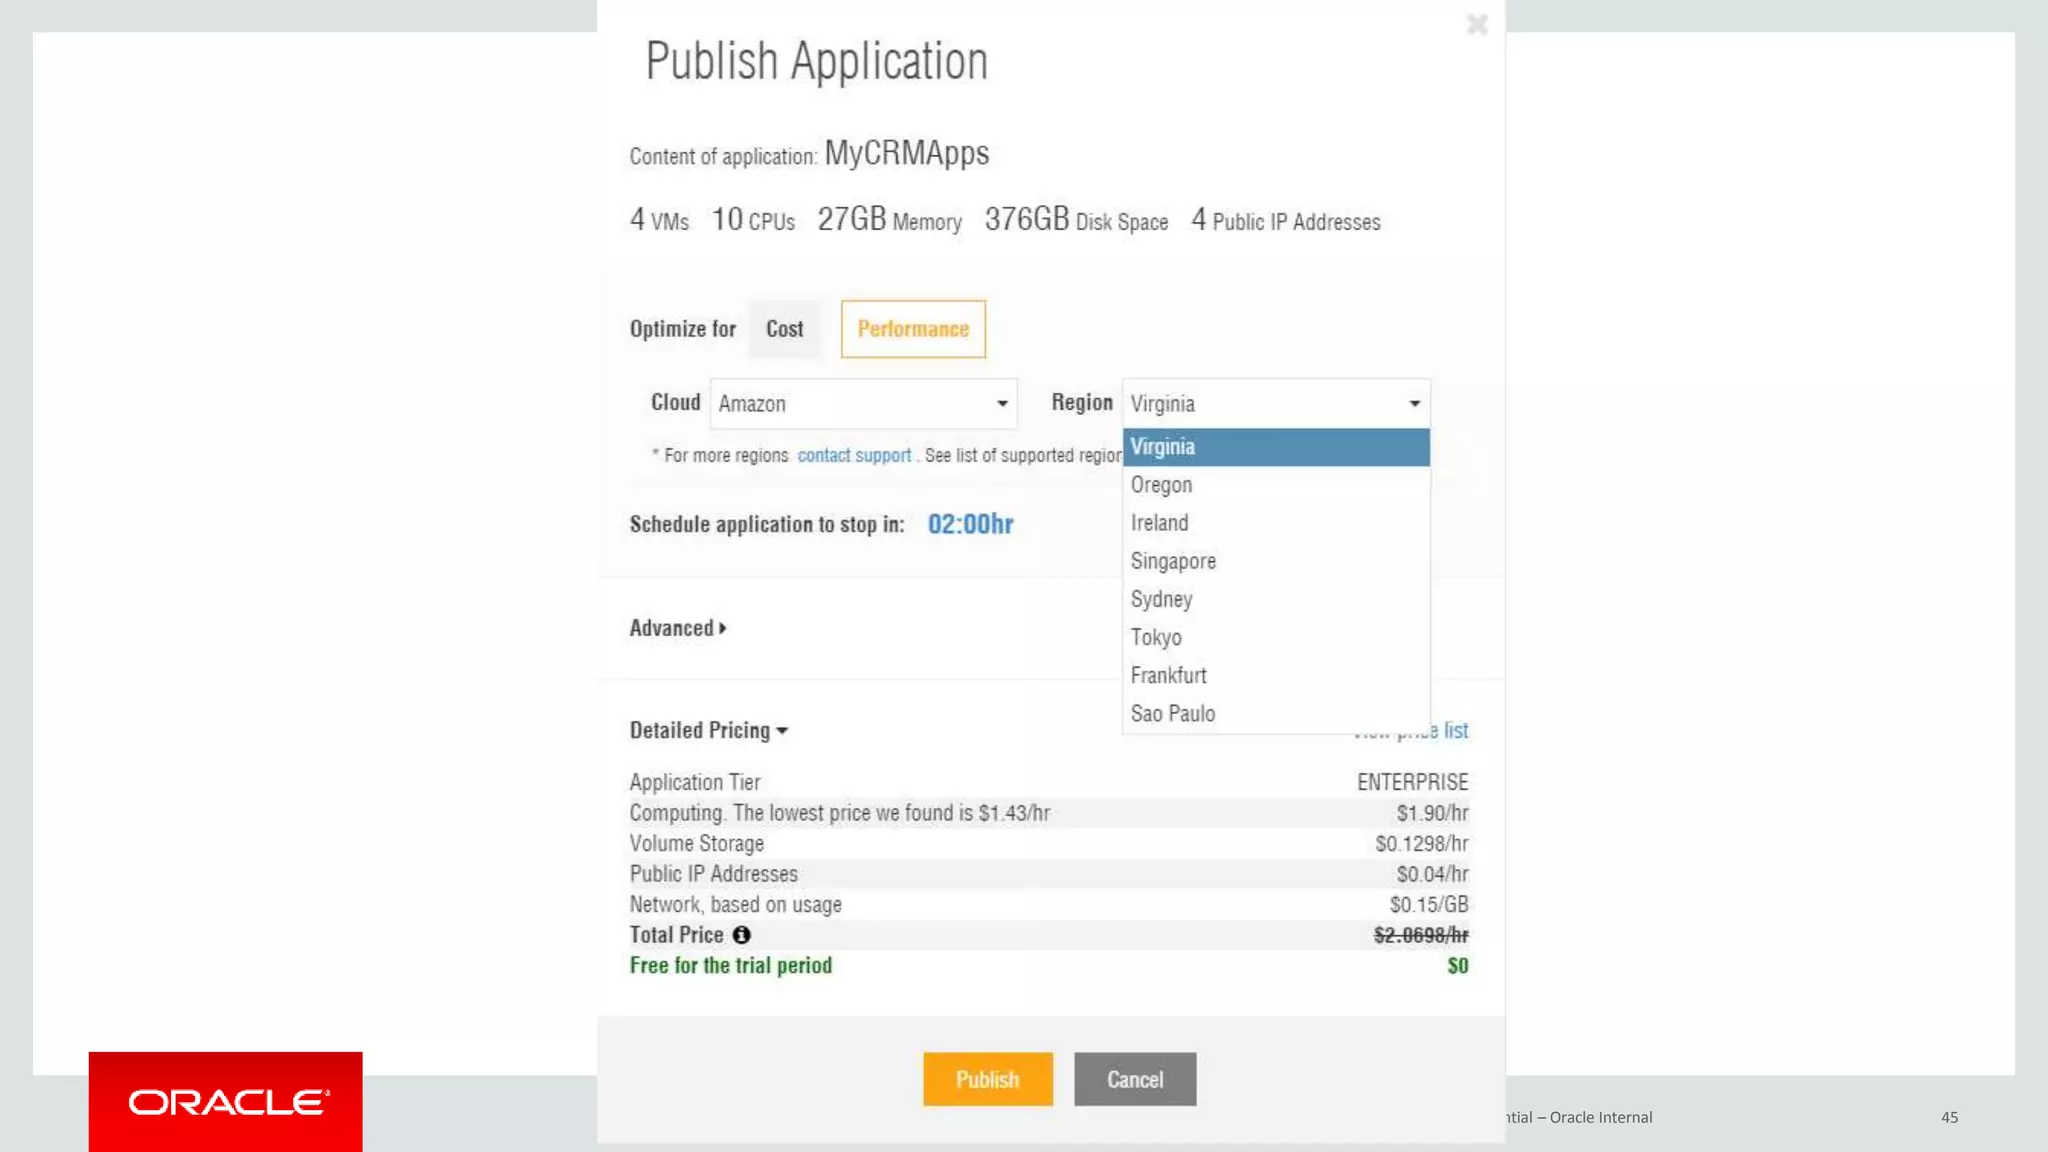Choose Sao Paulo from the region list
The height and width of the screenshot is (1152, 2048).
click(1276, 713)
